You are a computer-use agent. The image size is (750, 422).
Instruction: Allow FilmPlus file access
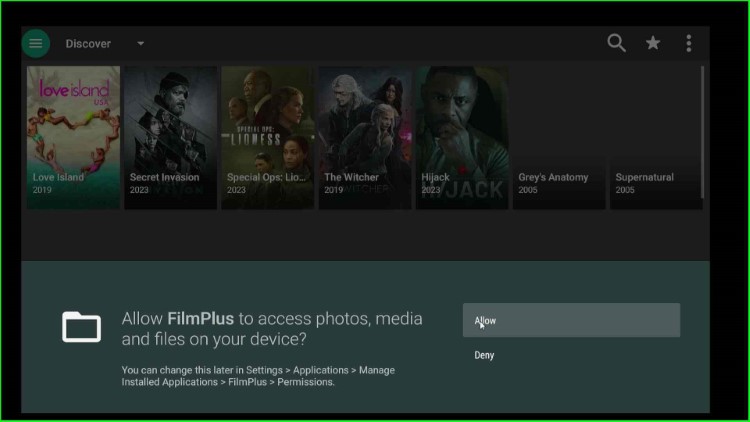pos(571,320)
